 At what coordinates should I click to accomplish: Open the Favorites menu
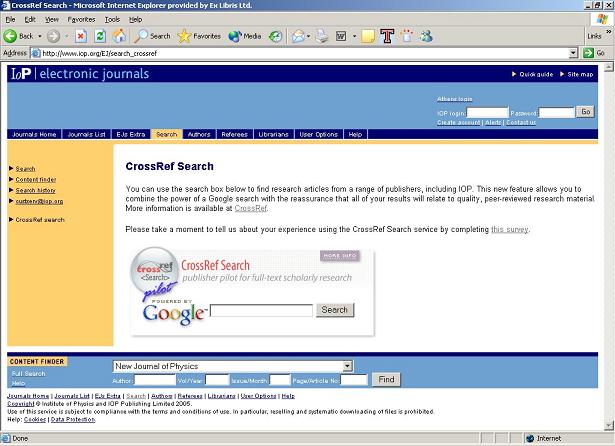click(81, 19)
